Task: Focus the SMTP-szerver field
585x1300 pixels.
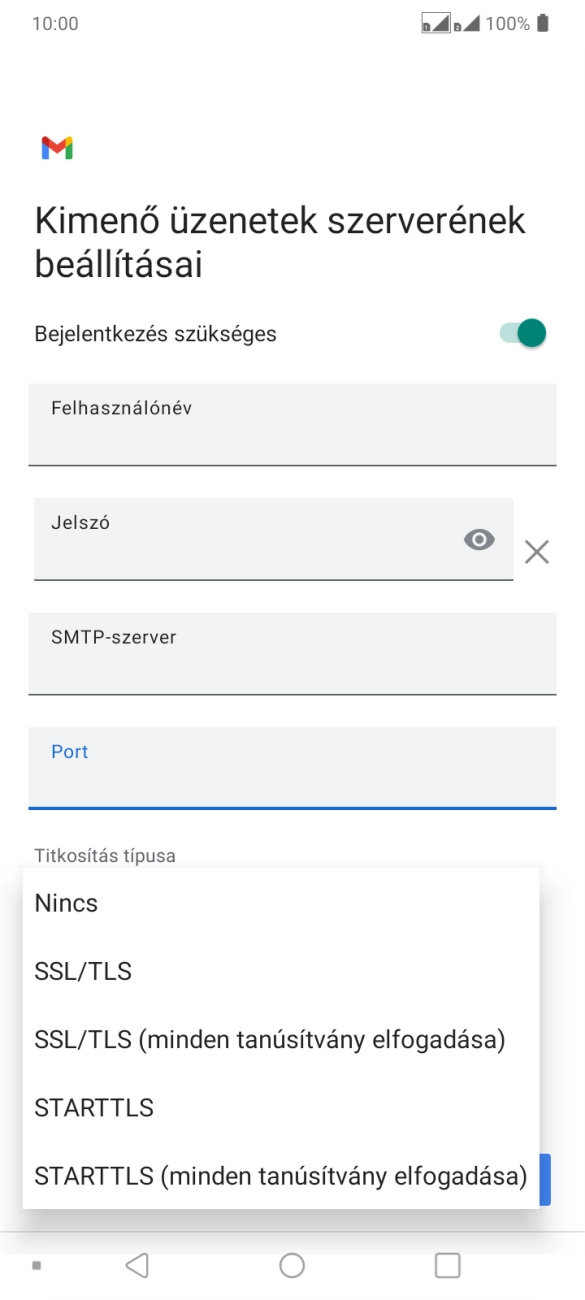Action: [292, 654]
